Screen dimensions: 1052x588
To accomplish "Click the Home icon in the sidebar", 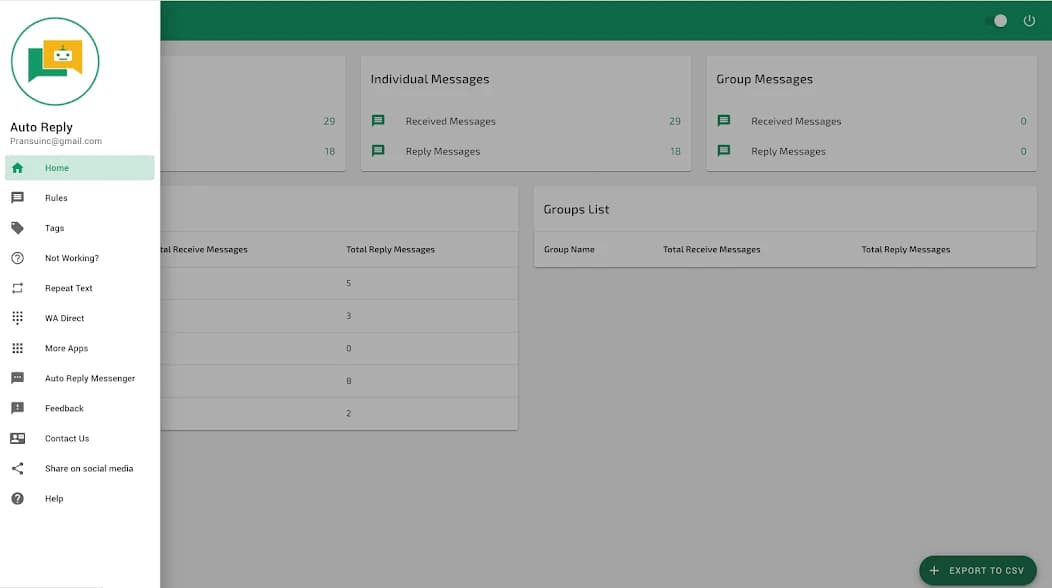I will [x=17, y=168].
